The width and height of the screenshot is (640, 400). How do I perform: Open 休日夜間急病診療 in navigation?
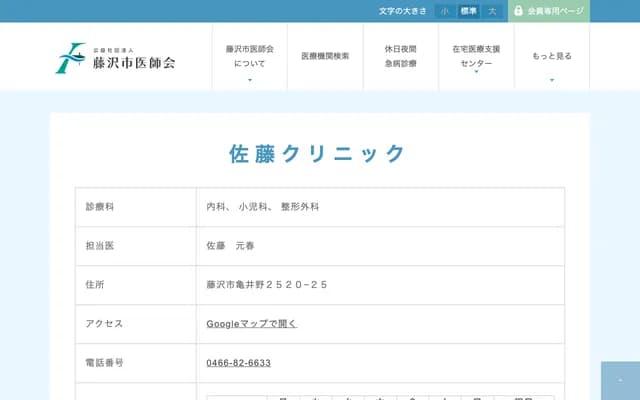point(400,55)
